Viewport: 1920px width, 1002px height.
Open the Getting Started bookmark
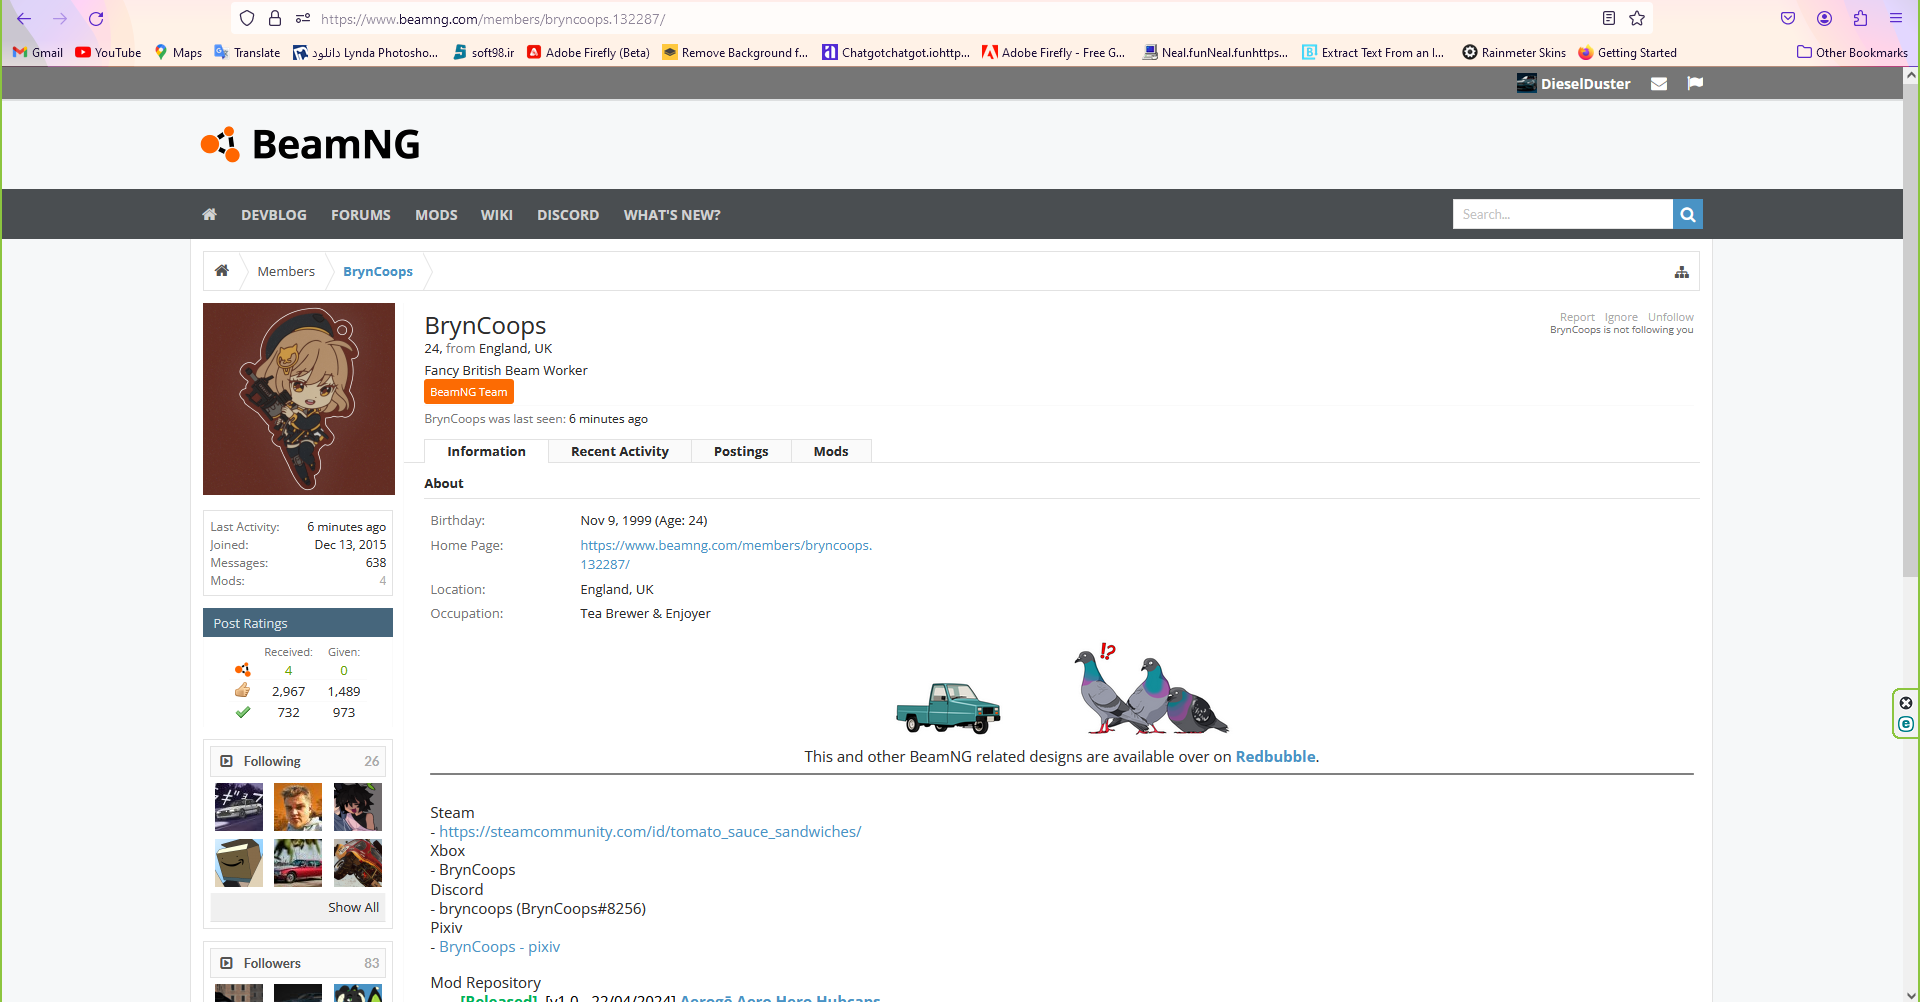[x=1628, y=53]
